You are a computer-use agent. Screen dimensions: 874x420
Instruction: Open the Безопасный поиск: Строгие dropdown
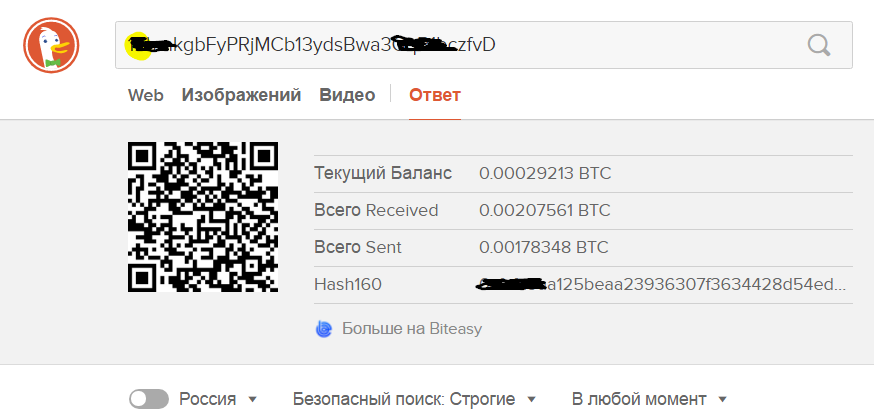(414, 399)
